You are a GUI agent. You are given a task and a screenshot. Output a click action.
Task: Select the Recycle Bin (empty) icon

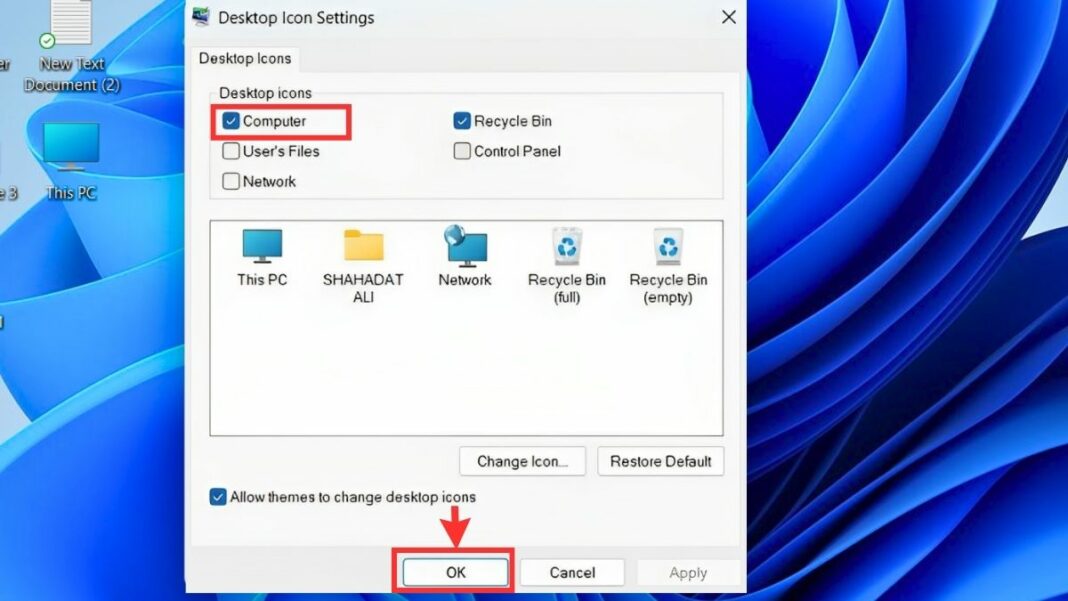[668, 266]
